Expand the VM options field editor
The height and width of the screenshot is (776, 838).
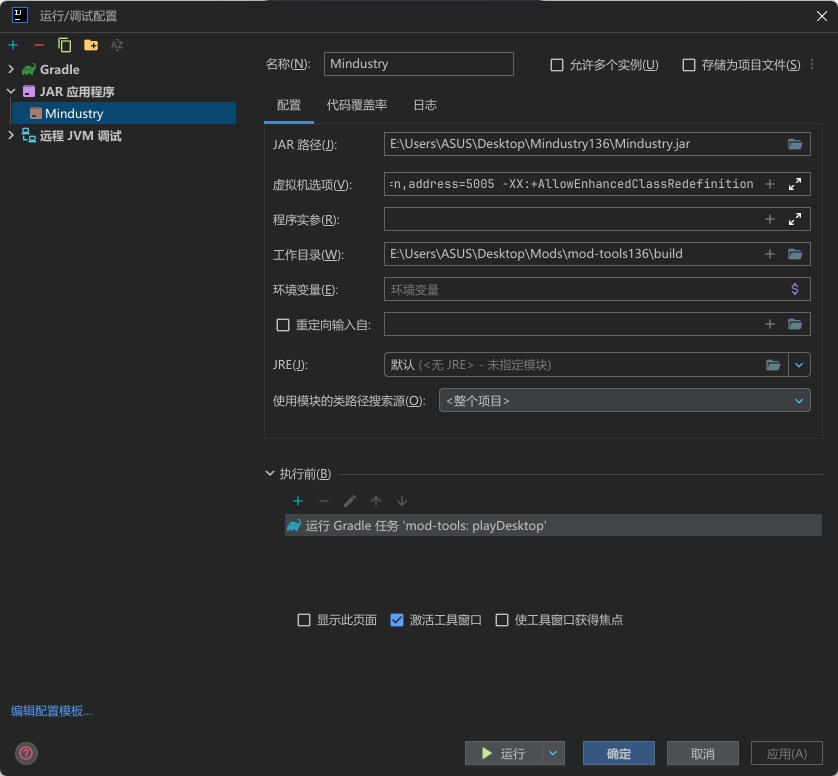[x=795, y=184]
